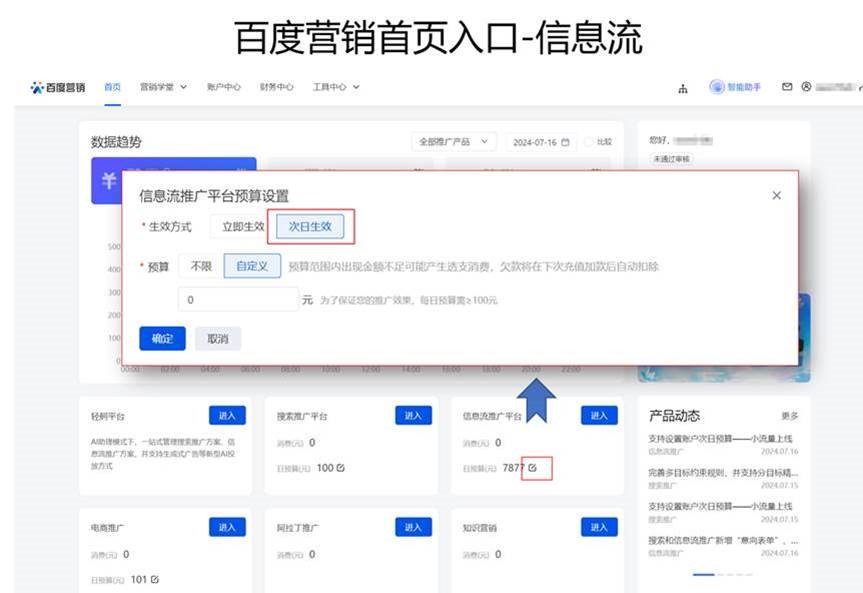Click 进入 on the 知识营销 card
The height and width of the screenshot is (593, 863).
599,527
